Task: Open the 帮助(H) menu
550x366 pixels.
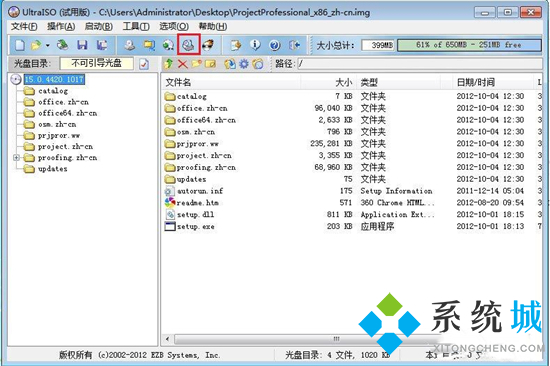Action: [213, 26]
